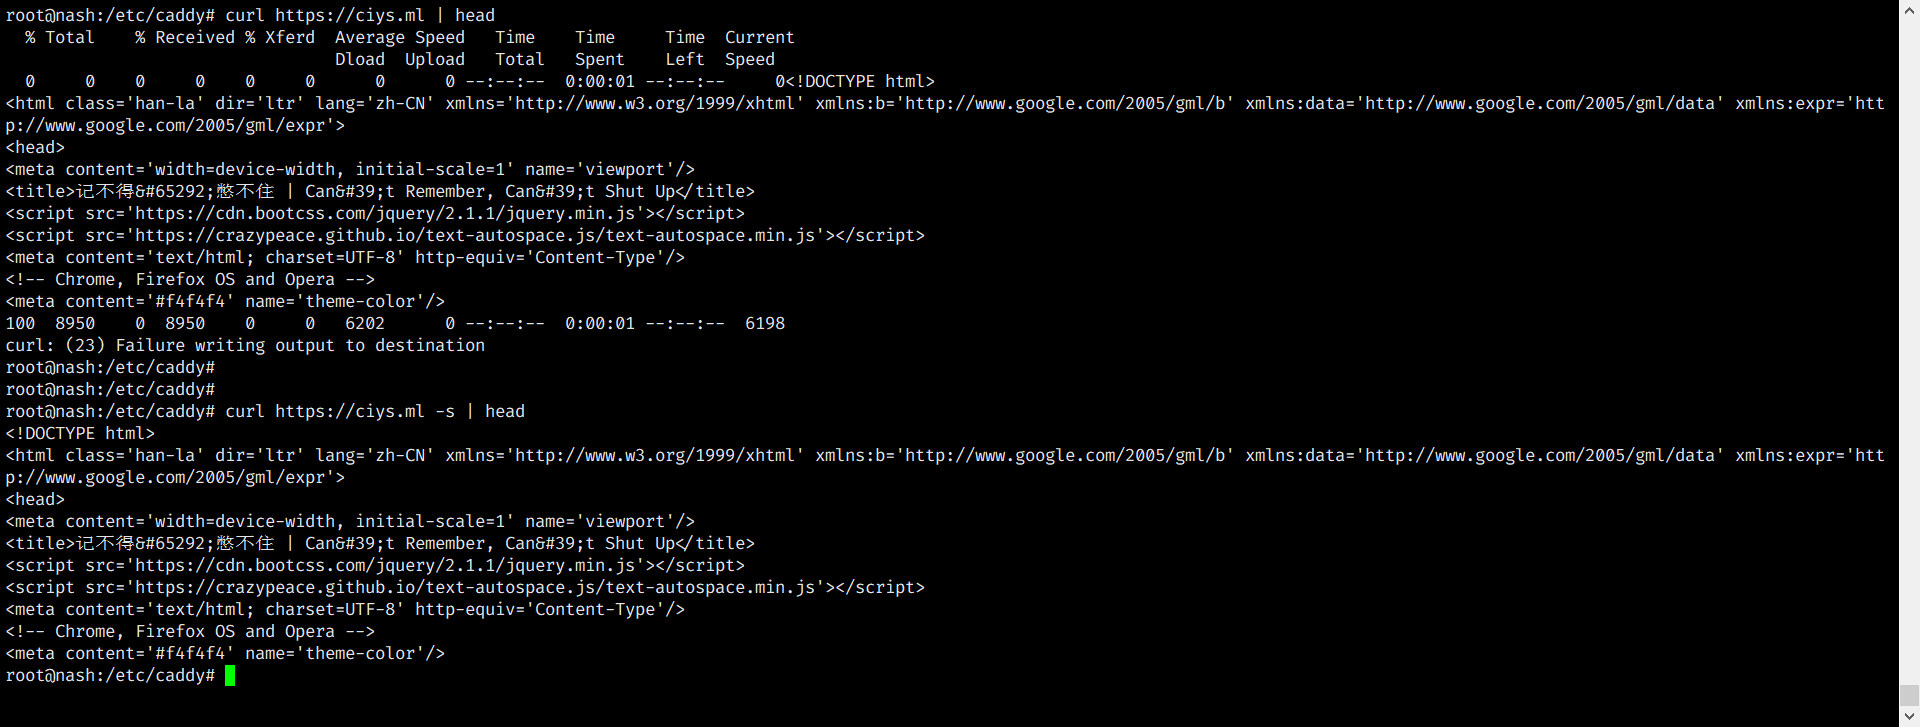This screenshot has height=727, width=1920.
Task: Click the 6198 current speed value
Action: point(765,323)
